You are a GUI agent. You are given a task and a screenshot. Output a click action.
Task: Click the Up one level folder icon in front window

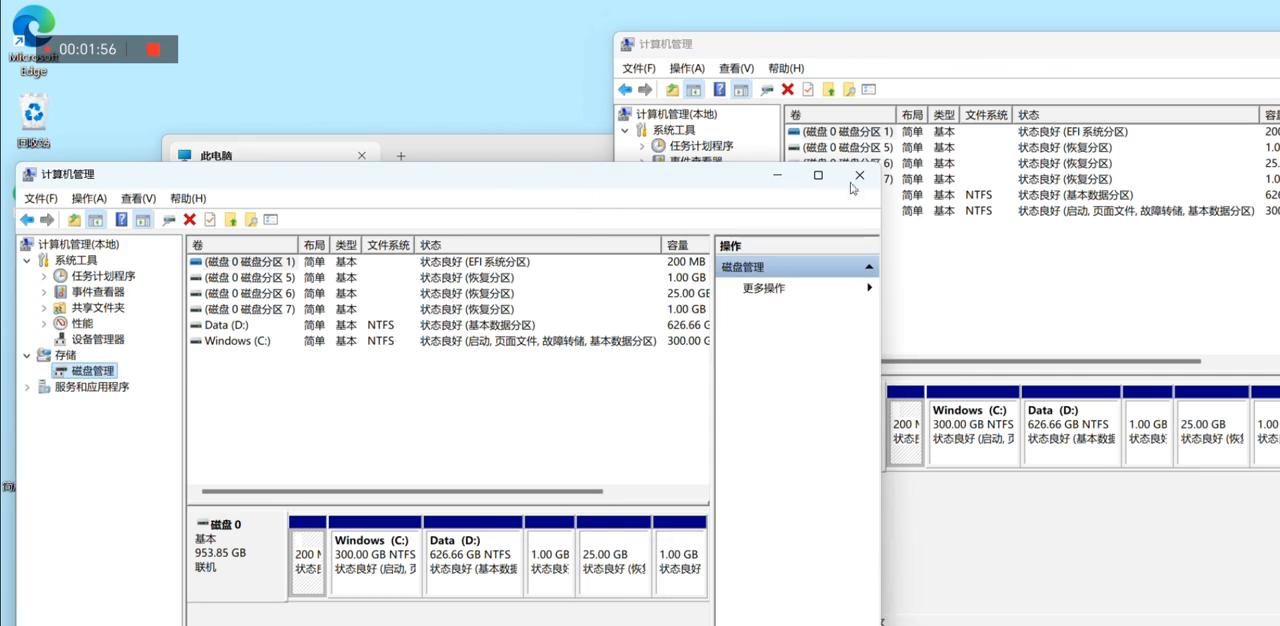coord(74,220)
